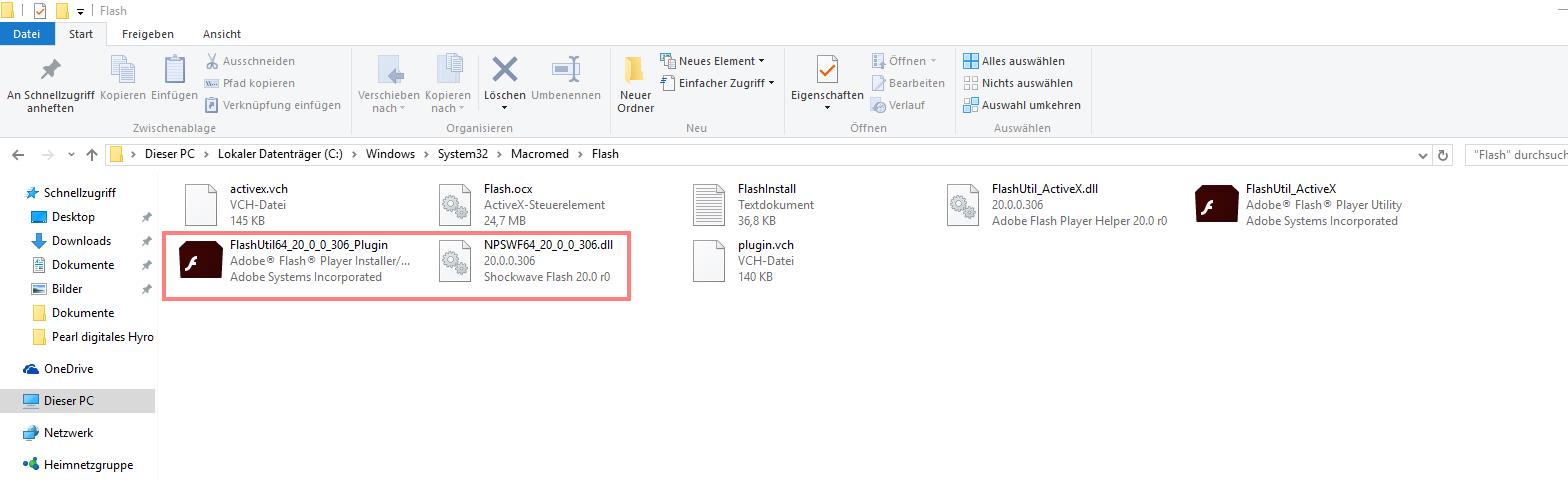Click Pfad kopieren command

pyautogui.click(x=250, y=83)
